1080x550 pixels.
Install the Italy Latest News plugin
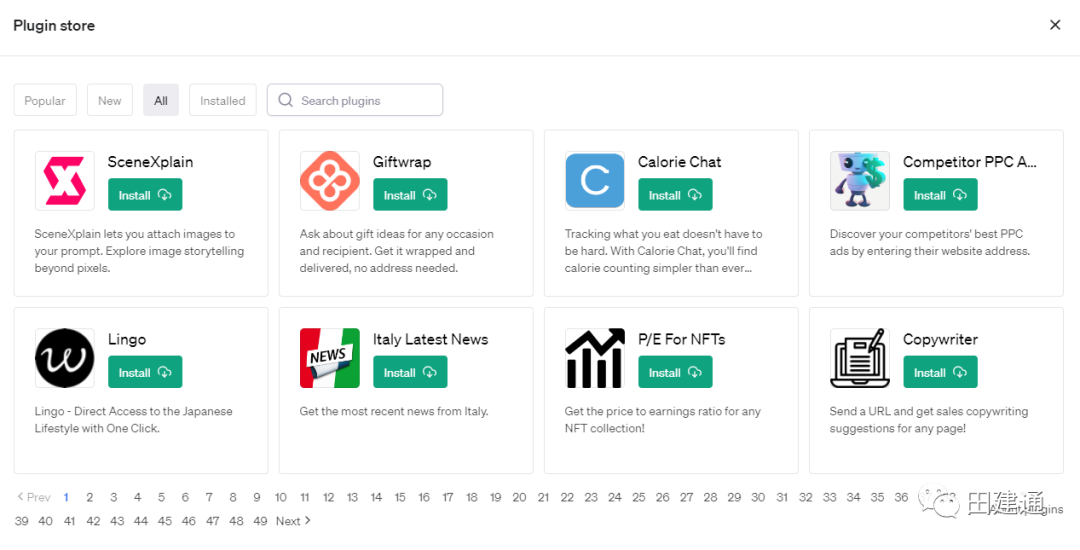410,372
